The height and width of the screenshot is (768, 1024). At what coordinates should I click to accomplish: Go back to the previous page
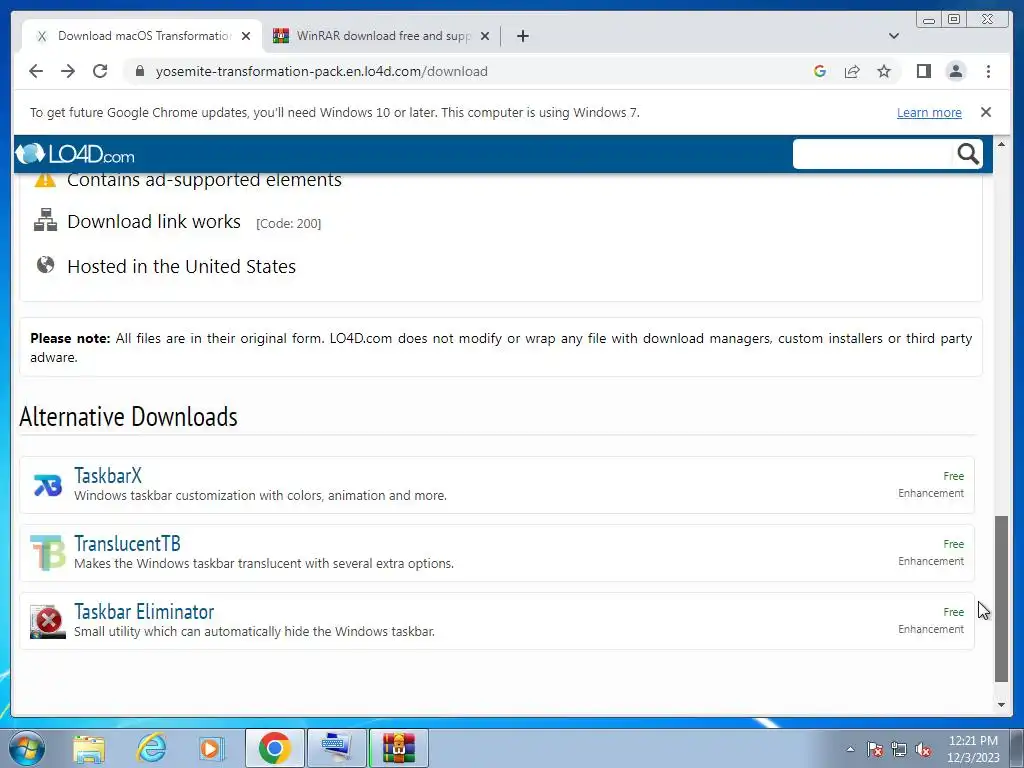coord(36,71)
